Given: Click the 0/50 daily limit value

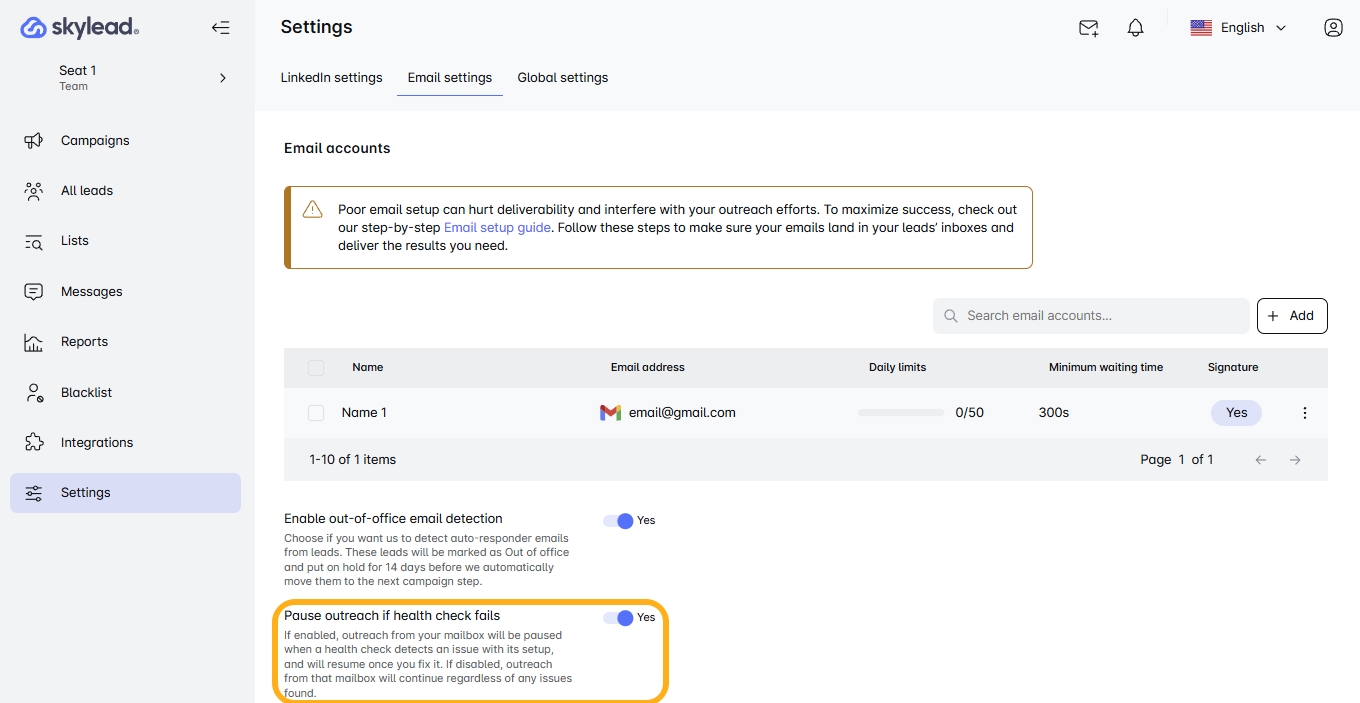Looking at the screenshot, I should pos(970,413).
